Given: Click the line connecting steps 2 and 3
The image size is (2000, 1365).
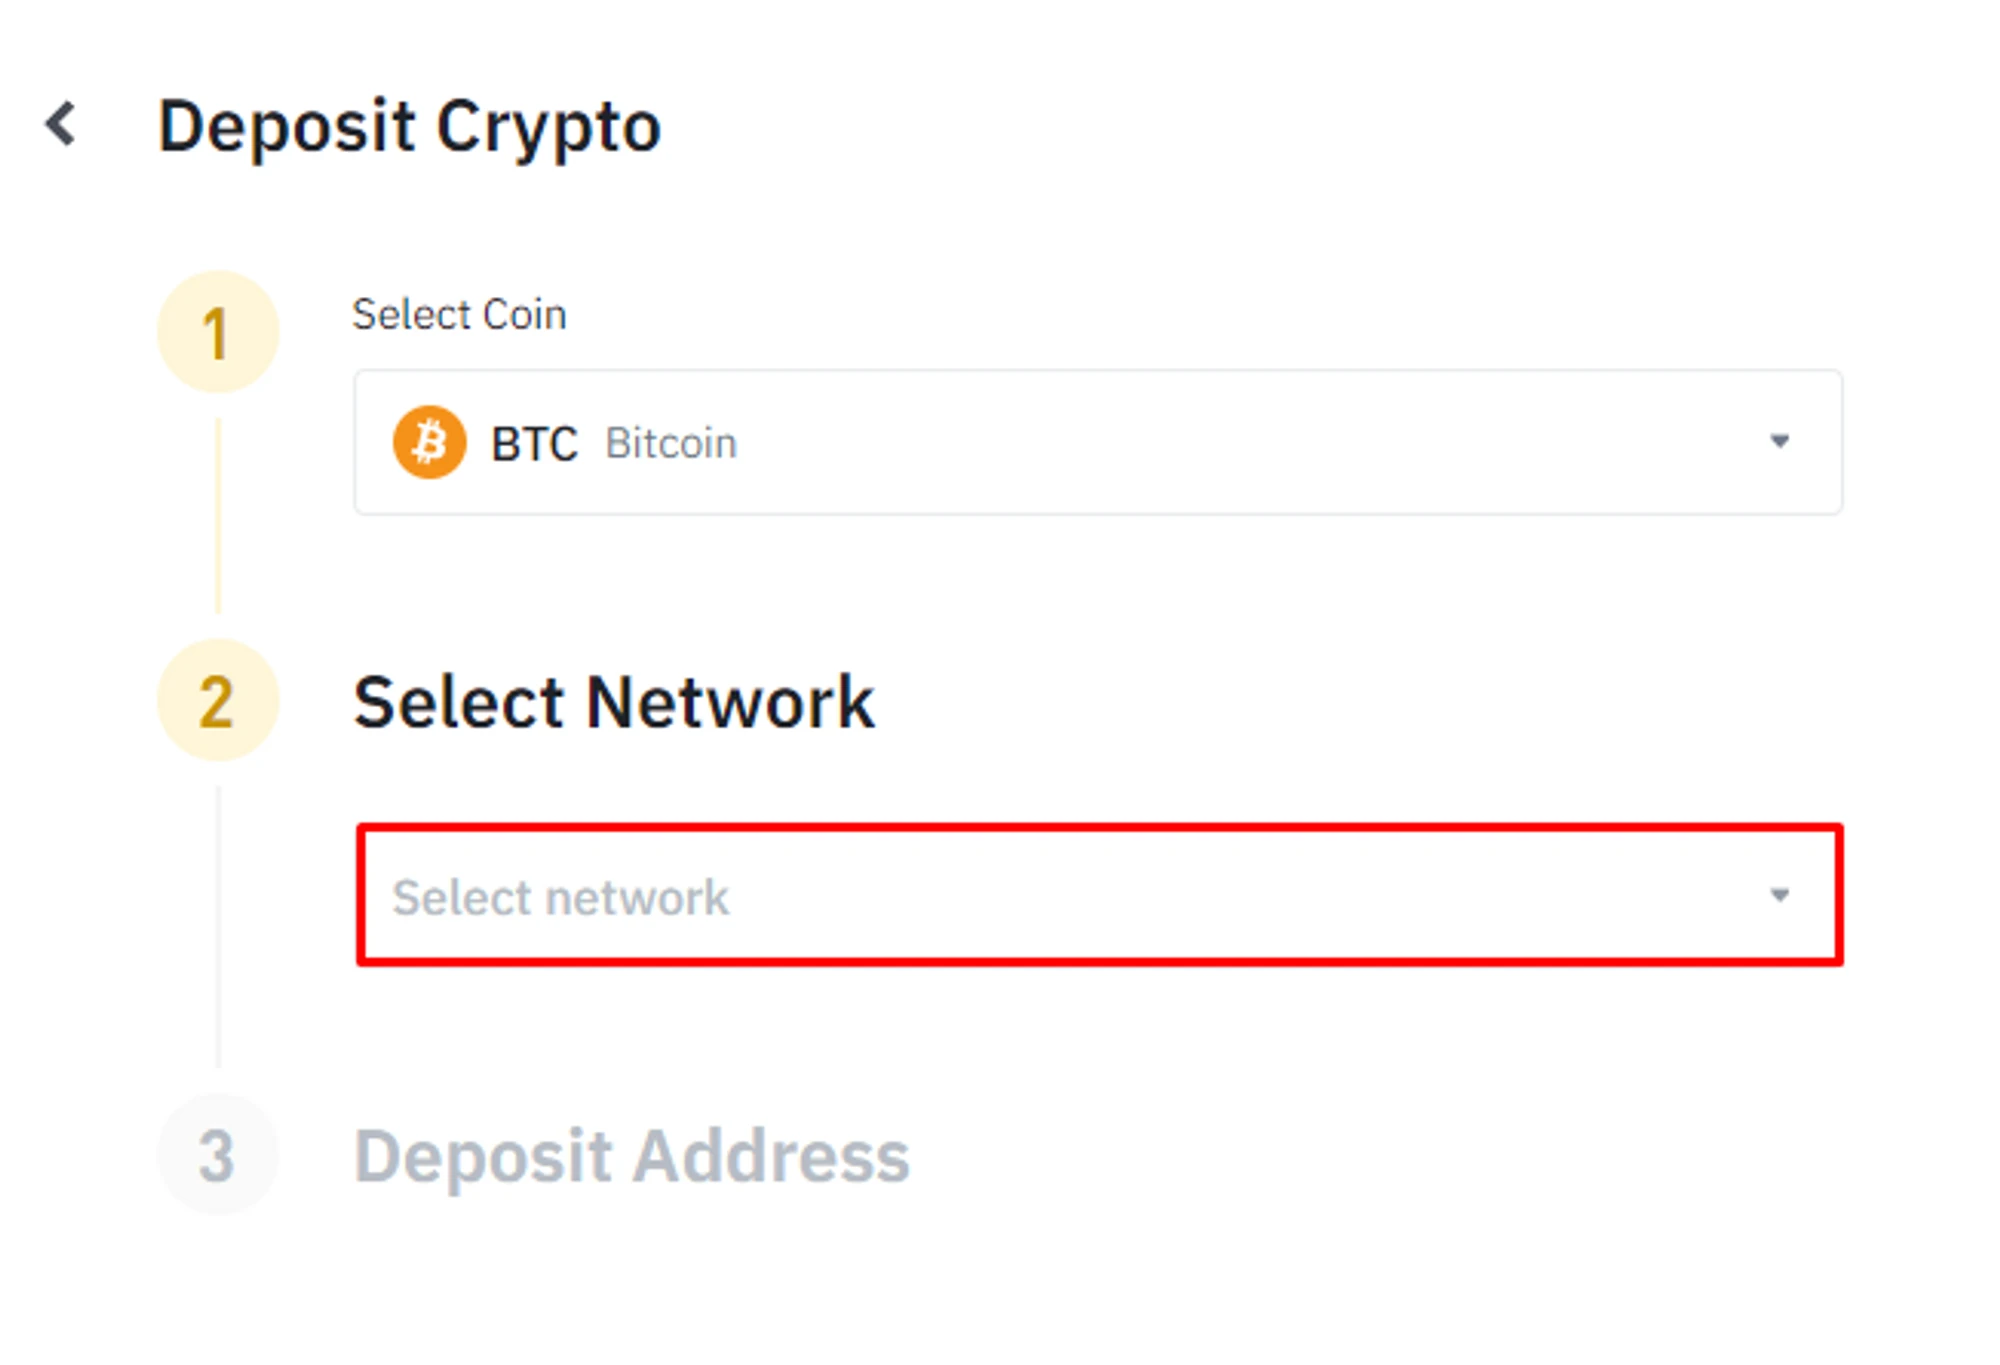Looking at the screenshot, I should (x=218, y=925).
